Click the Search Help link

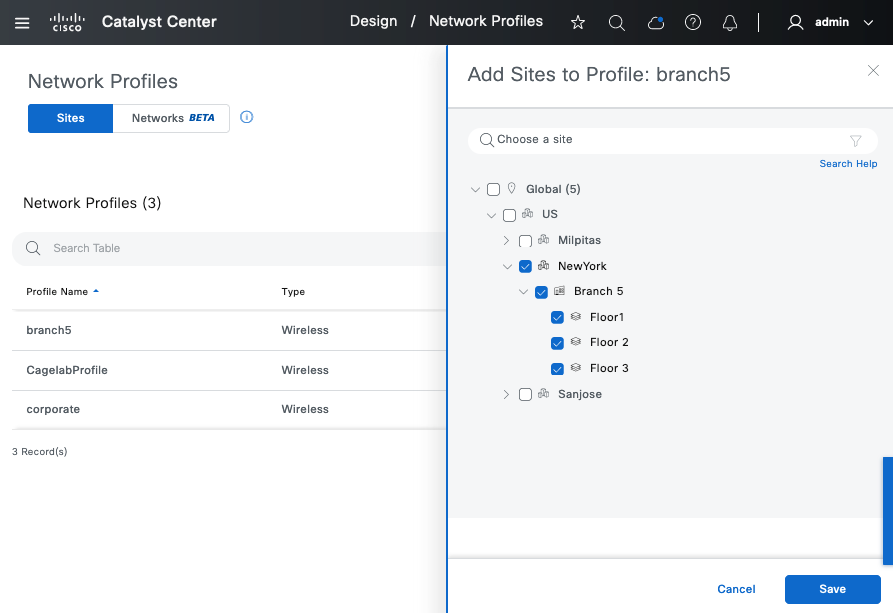coord(848,164)
